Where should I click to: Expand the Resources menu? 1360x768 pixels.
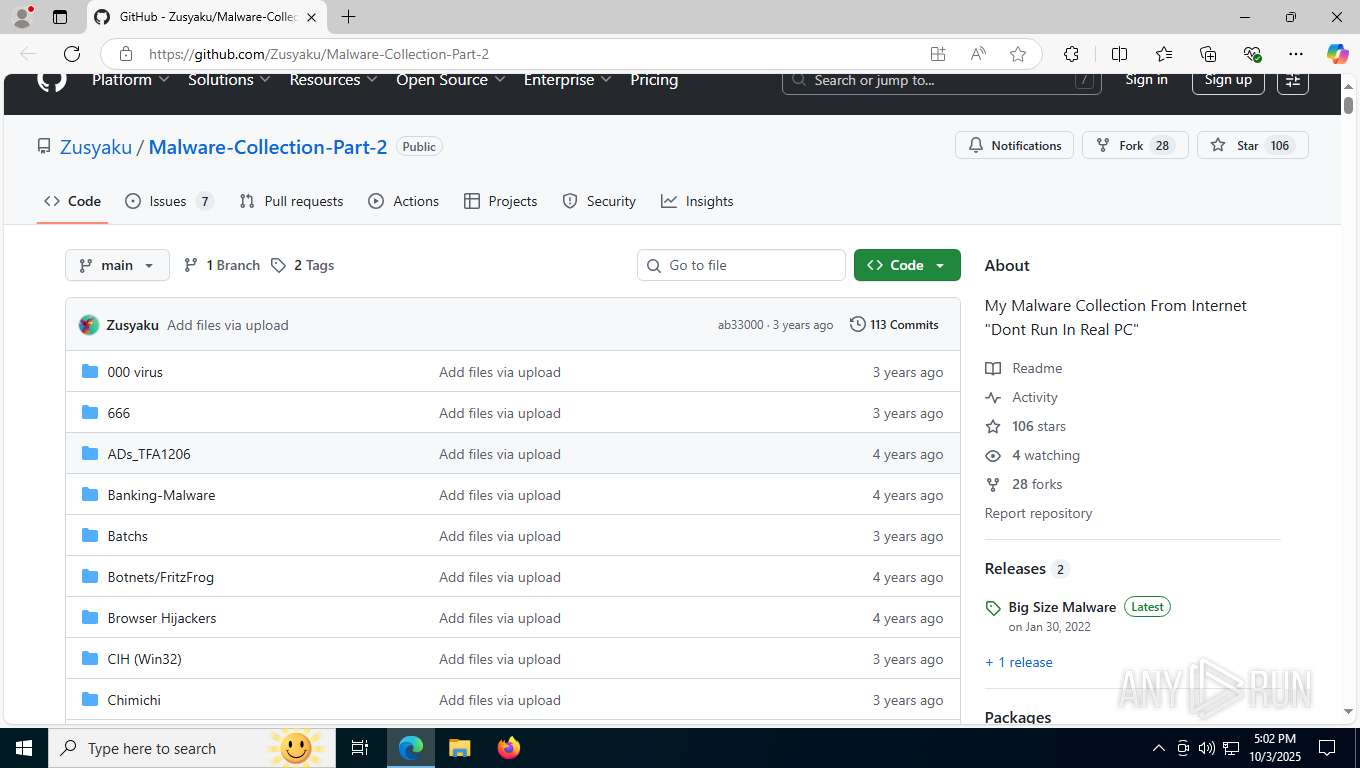point(334,80)
